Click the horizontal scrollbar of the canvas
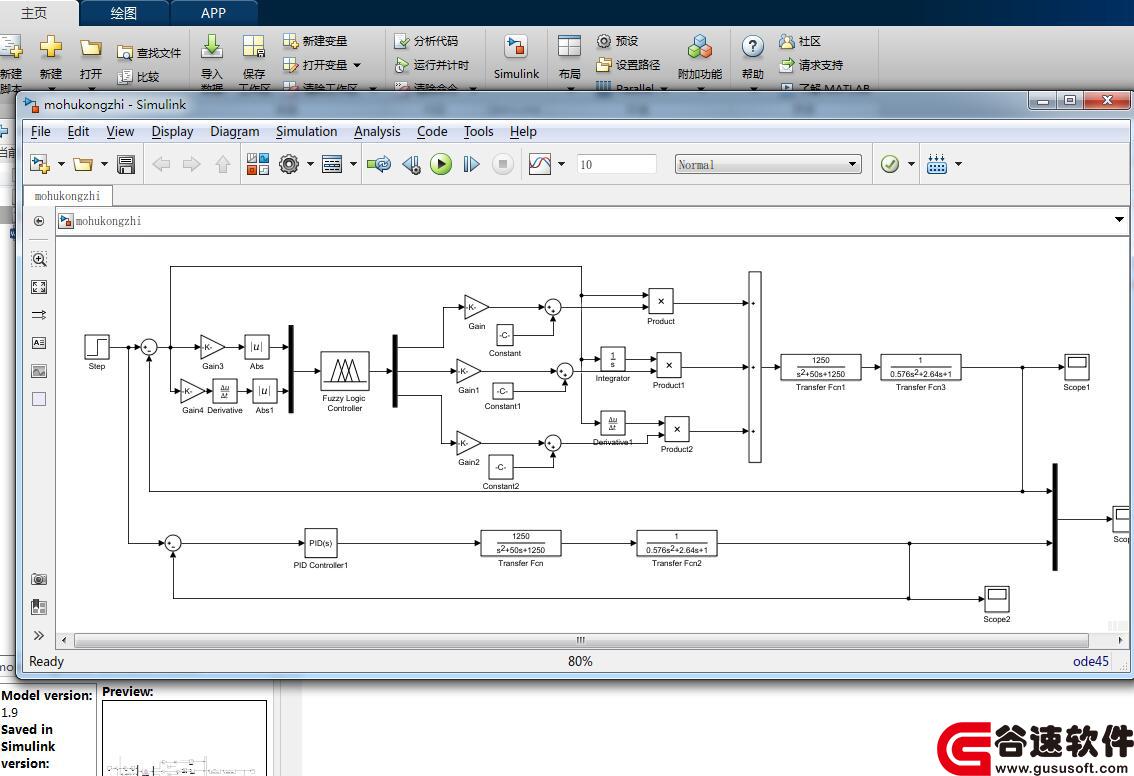1134x776 pixels. pos(581,640)
